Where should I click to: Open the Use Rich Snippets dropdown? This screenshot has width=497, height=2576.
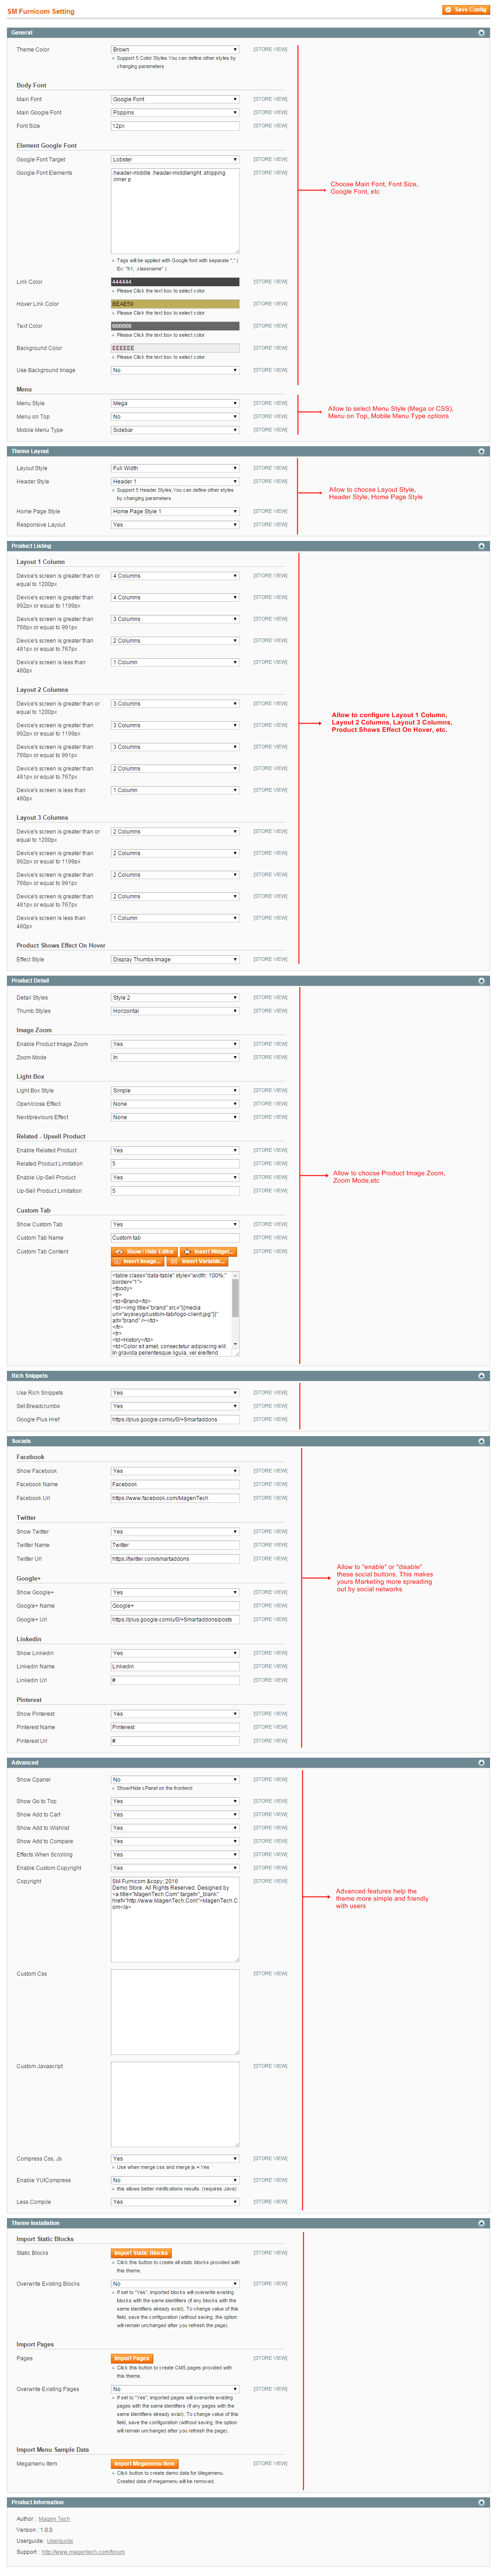tap(175, 1393)
